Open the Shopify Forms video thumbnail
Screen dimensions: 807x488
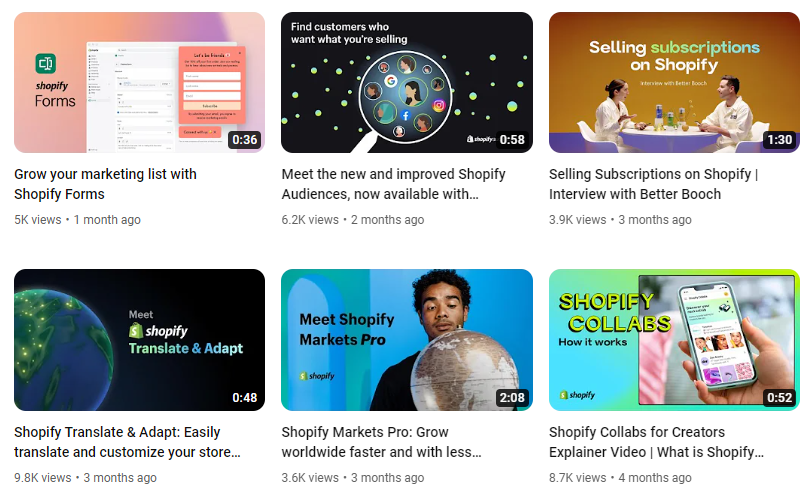139,82
